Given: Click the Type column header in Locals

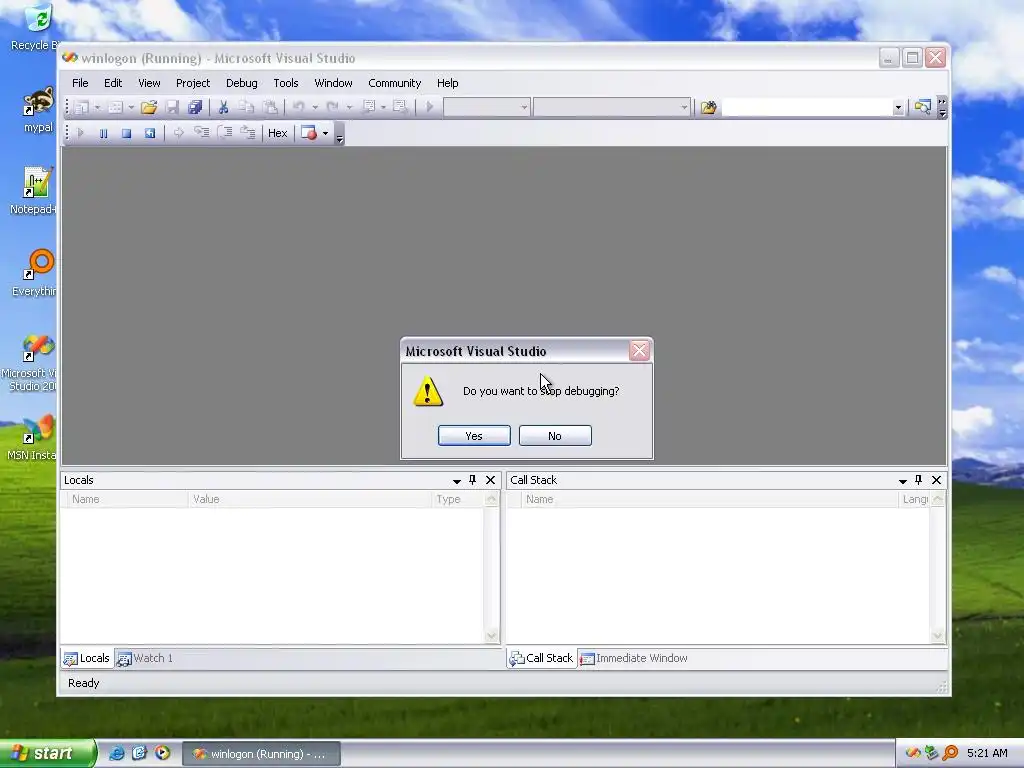Looking at the screenshot, I should click(x=458, y=499).
